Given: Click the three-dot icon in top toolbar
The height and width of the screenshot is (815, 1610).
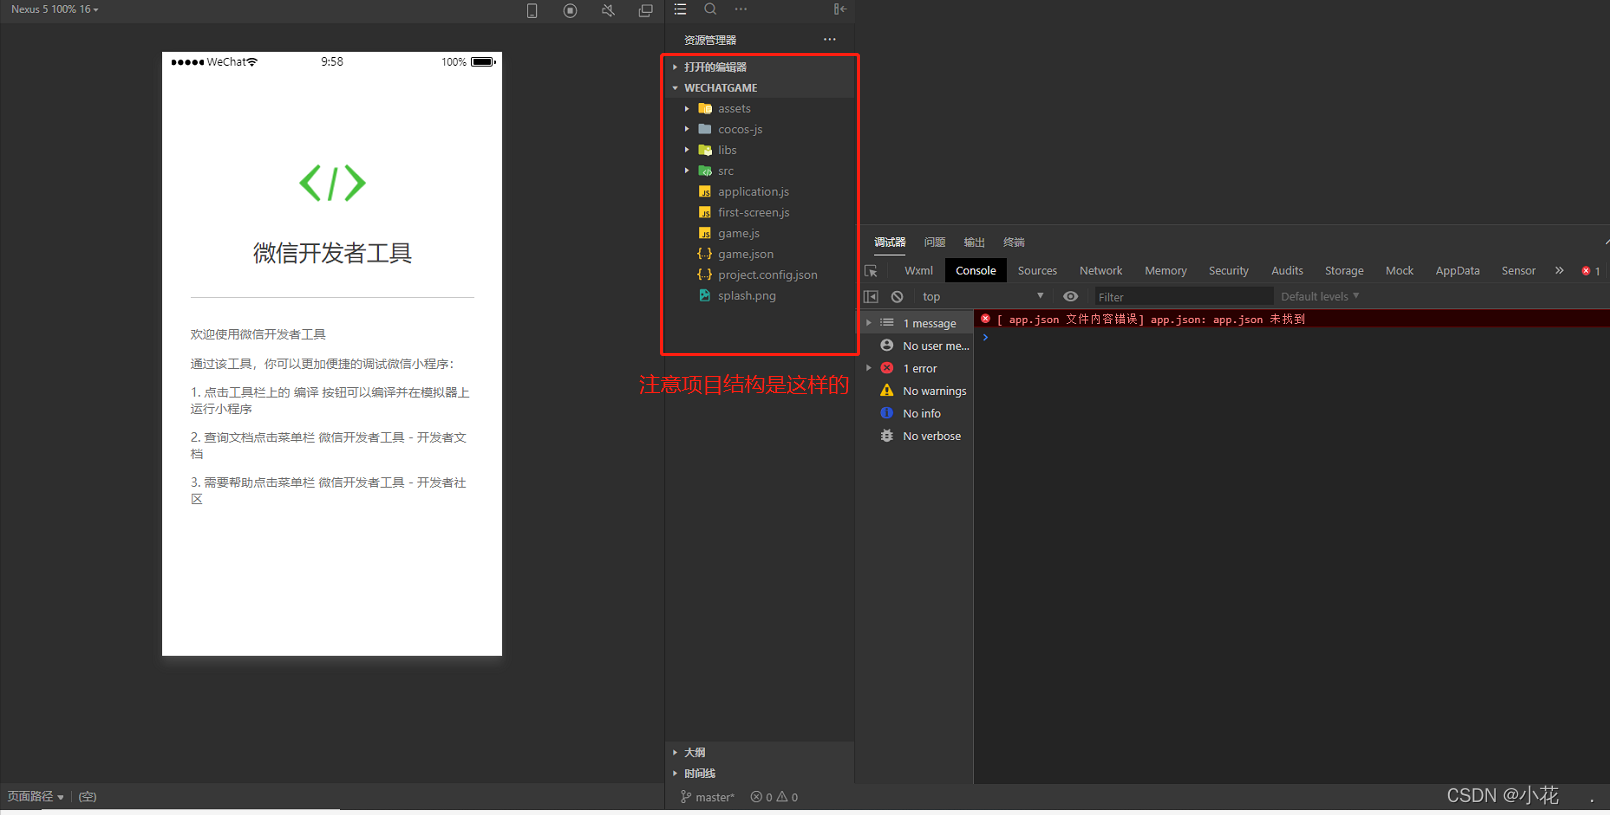Looking at the screenshot, I should [741, 9].
